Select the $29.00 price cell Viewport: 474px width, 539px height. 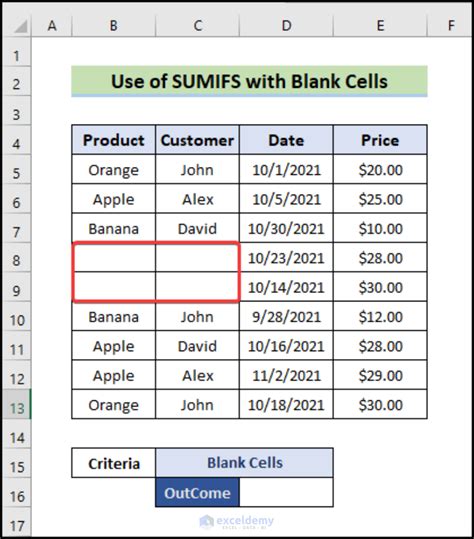point(380,375)
